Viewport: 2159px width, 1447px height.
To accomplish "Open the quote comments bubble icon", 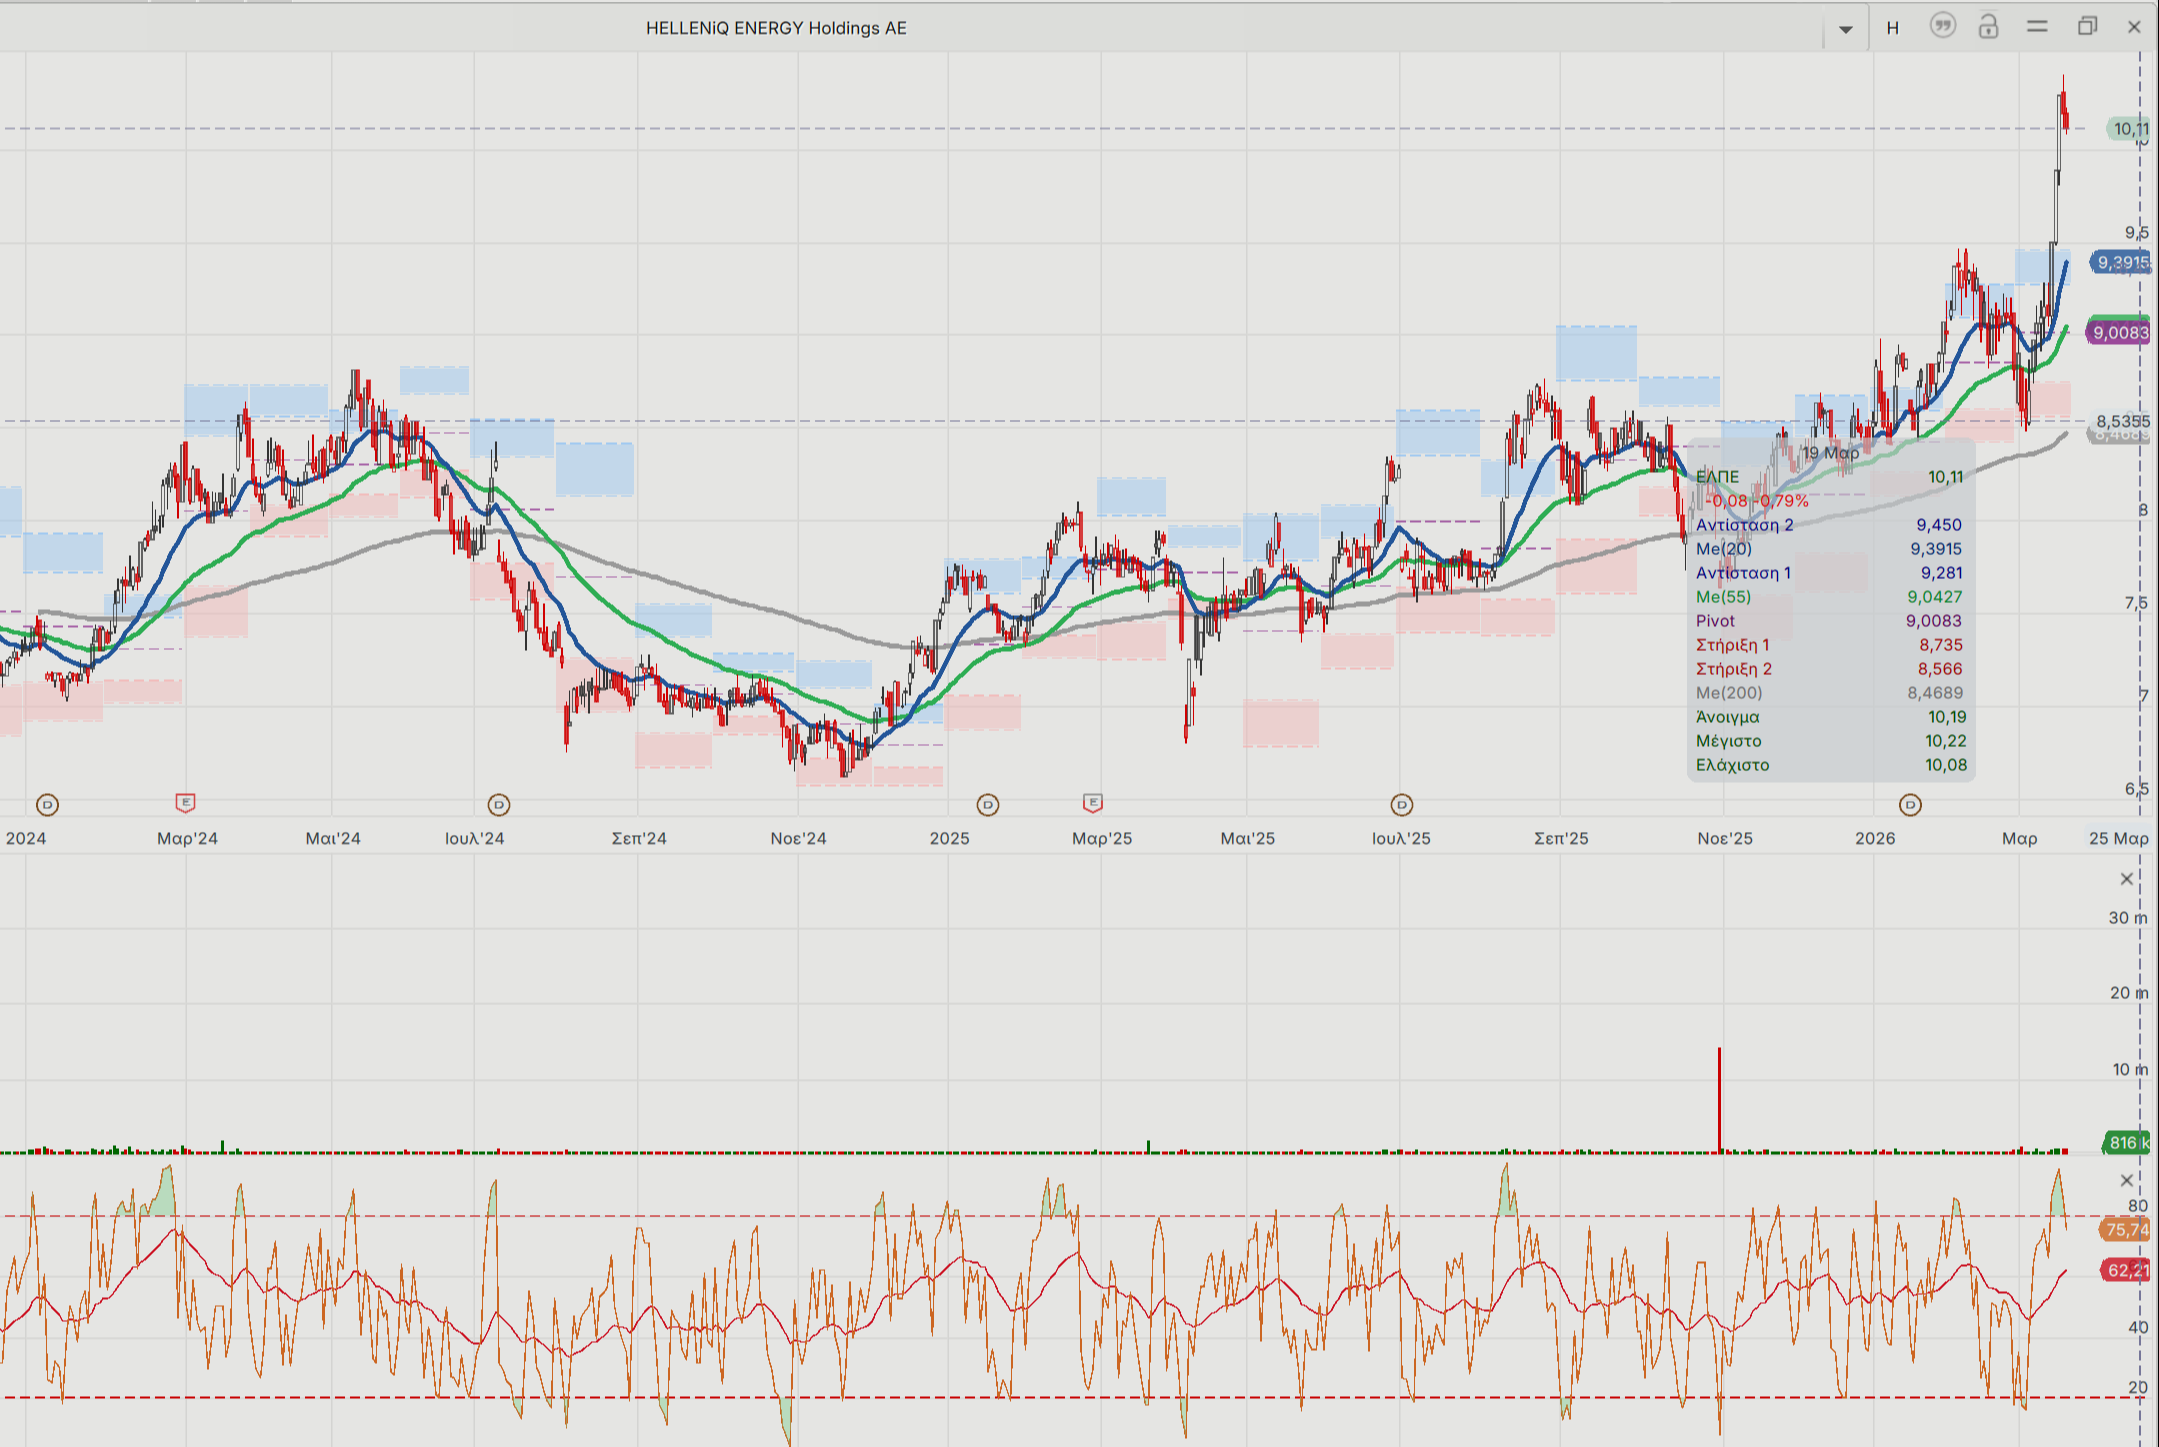I will pyautogui.click(x=1942, y=27).
